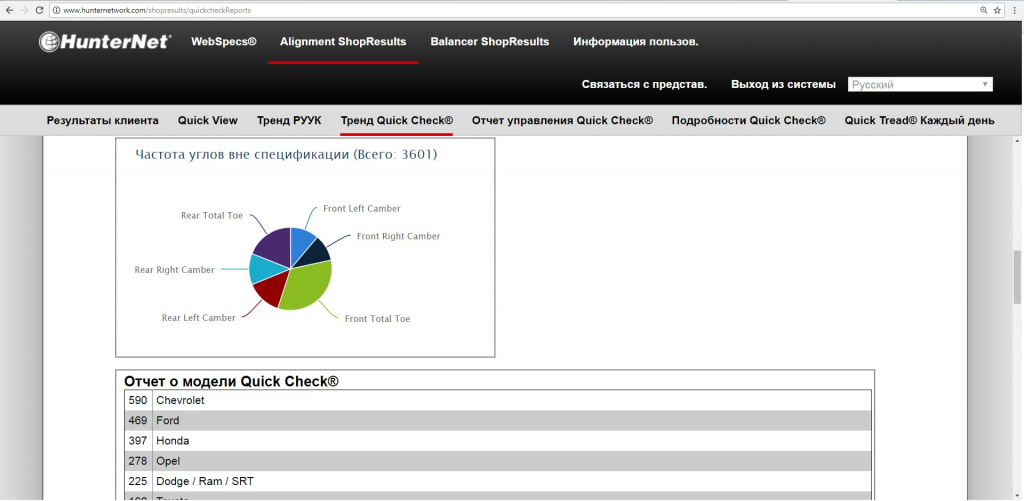This screenshot has width=1024, height=501.
Task: Click the purple Rear Total Toe pie slice
Action: point(276,245)
